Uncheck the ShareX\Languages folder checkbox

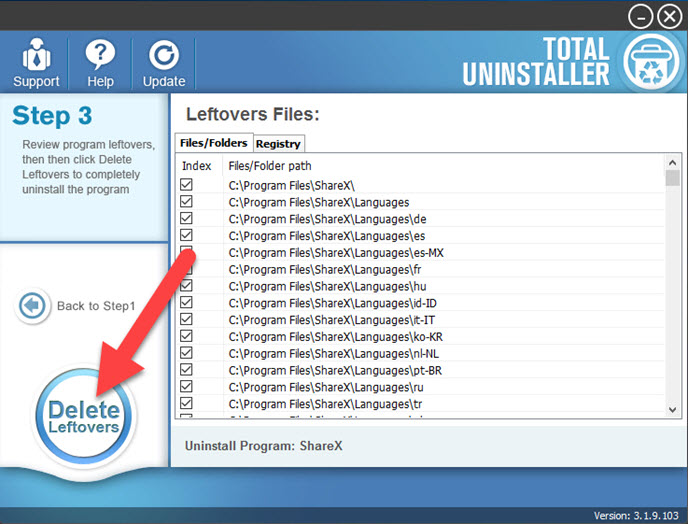point(186,201)
